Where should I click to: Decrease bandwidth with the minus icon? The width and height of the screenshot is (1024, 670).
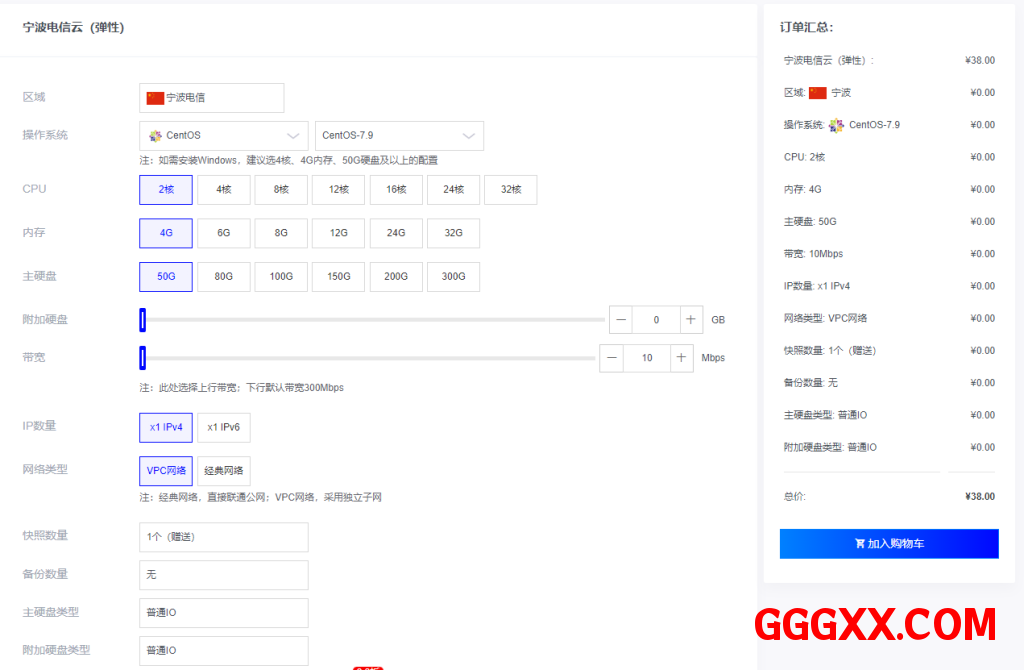612,357
